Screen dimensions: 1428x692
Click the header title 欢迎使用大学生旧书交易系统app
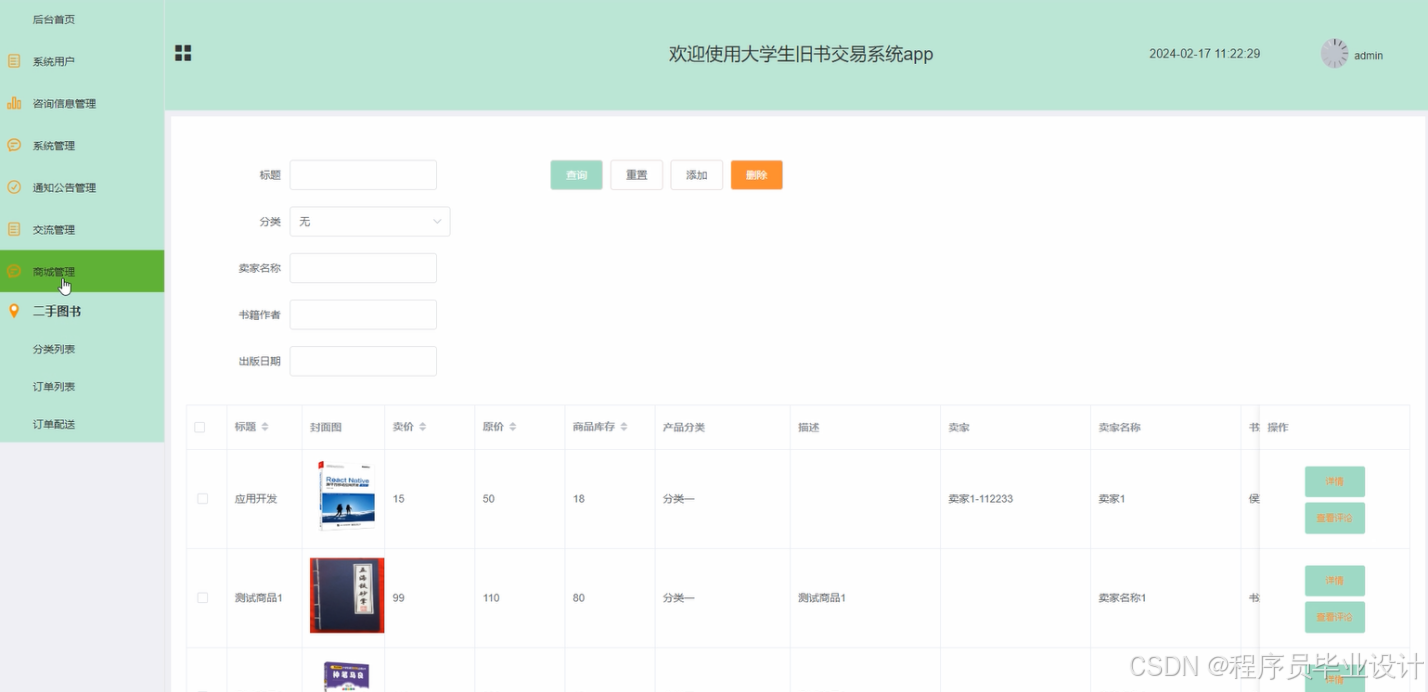(801, 54)
